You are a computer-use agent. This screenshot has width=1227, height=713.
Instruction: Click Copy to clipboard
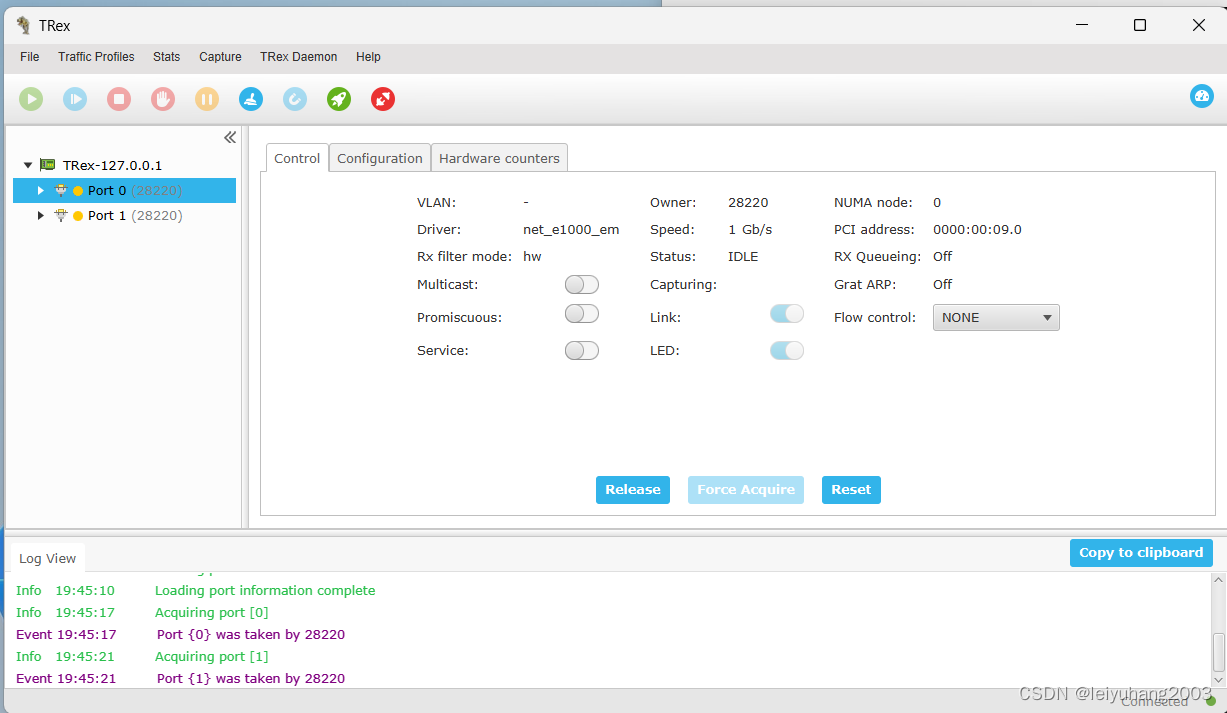coord(1141,552)
